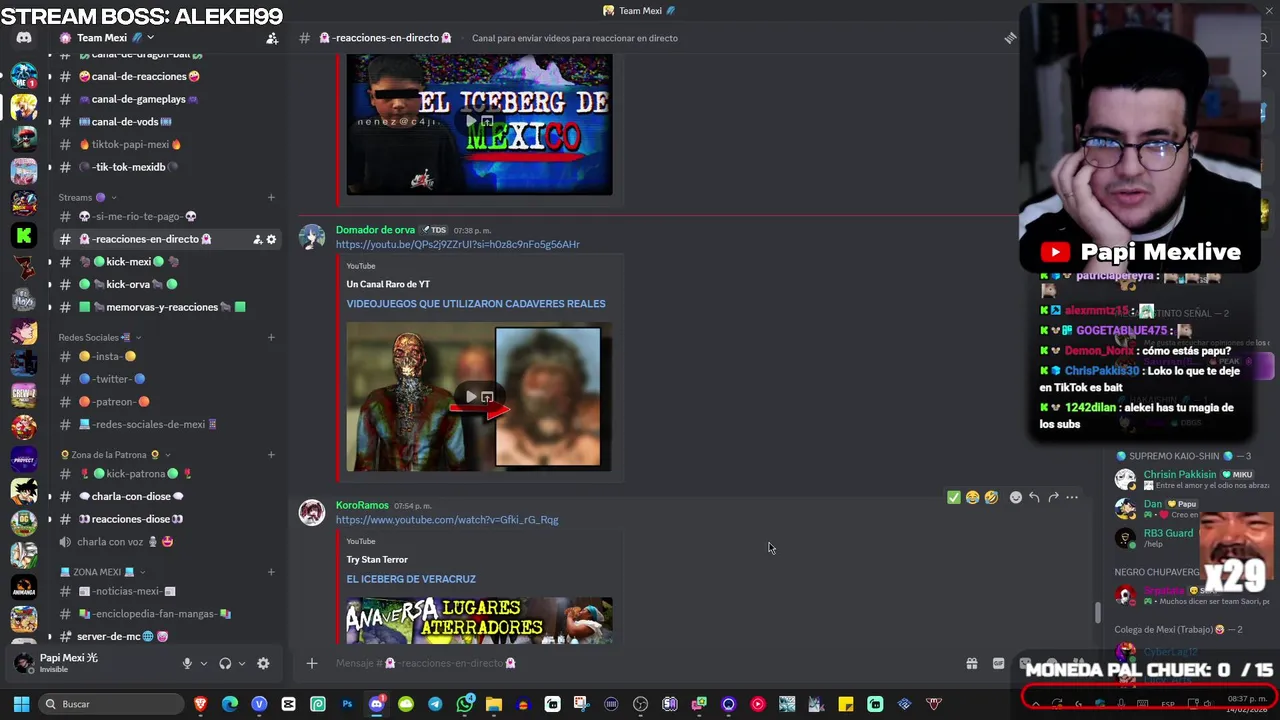Toggle microphone mute in user panel

pos(187,663)
